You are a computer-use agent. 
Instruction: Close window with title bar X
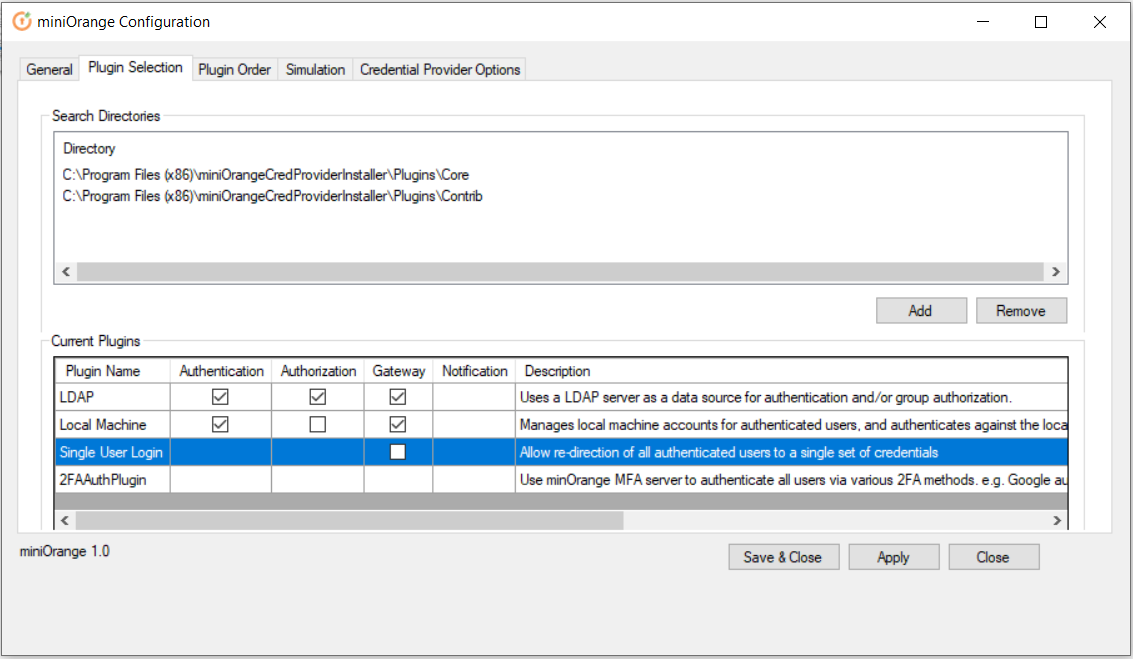(x=1100, y=22)
